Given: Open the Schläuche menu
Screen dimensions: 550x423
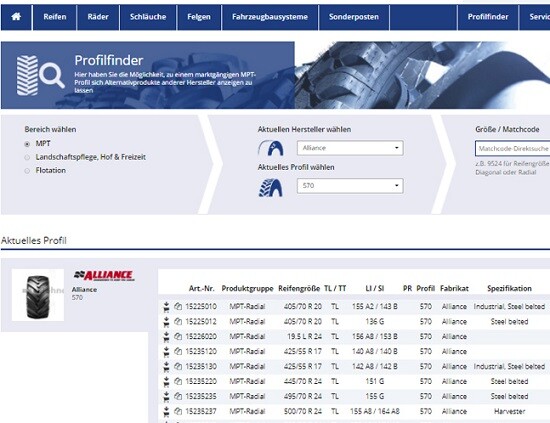Looking at the screenshot, I should 148,17.
